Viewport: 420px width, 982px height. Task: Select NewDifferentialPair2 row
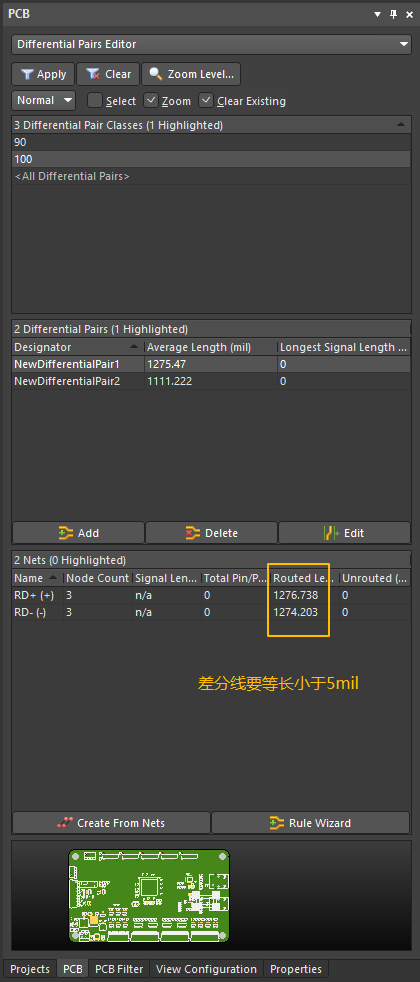pos(211,381)
